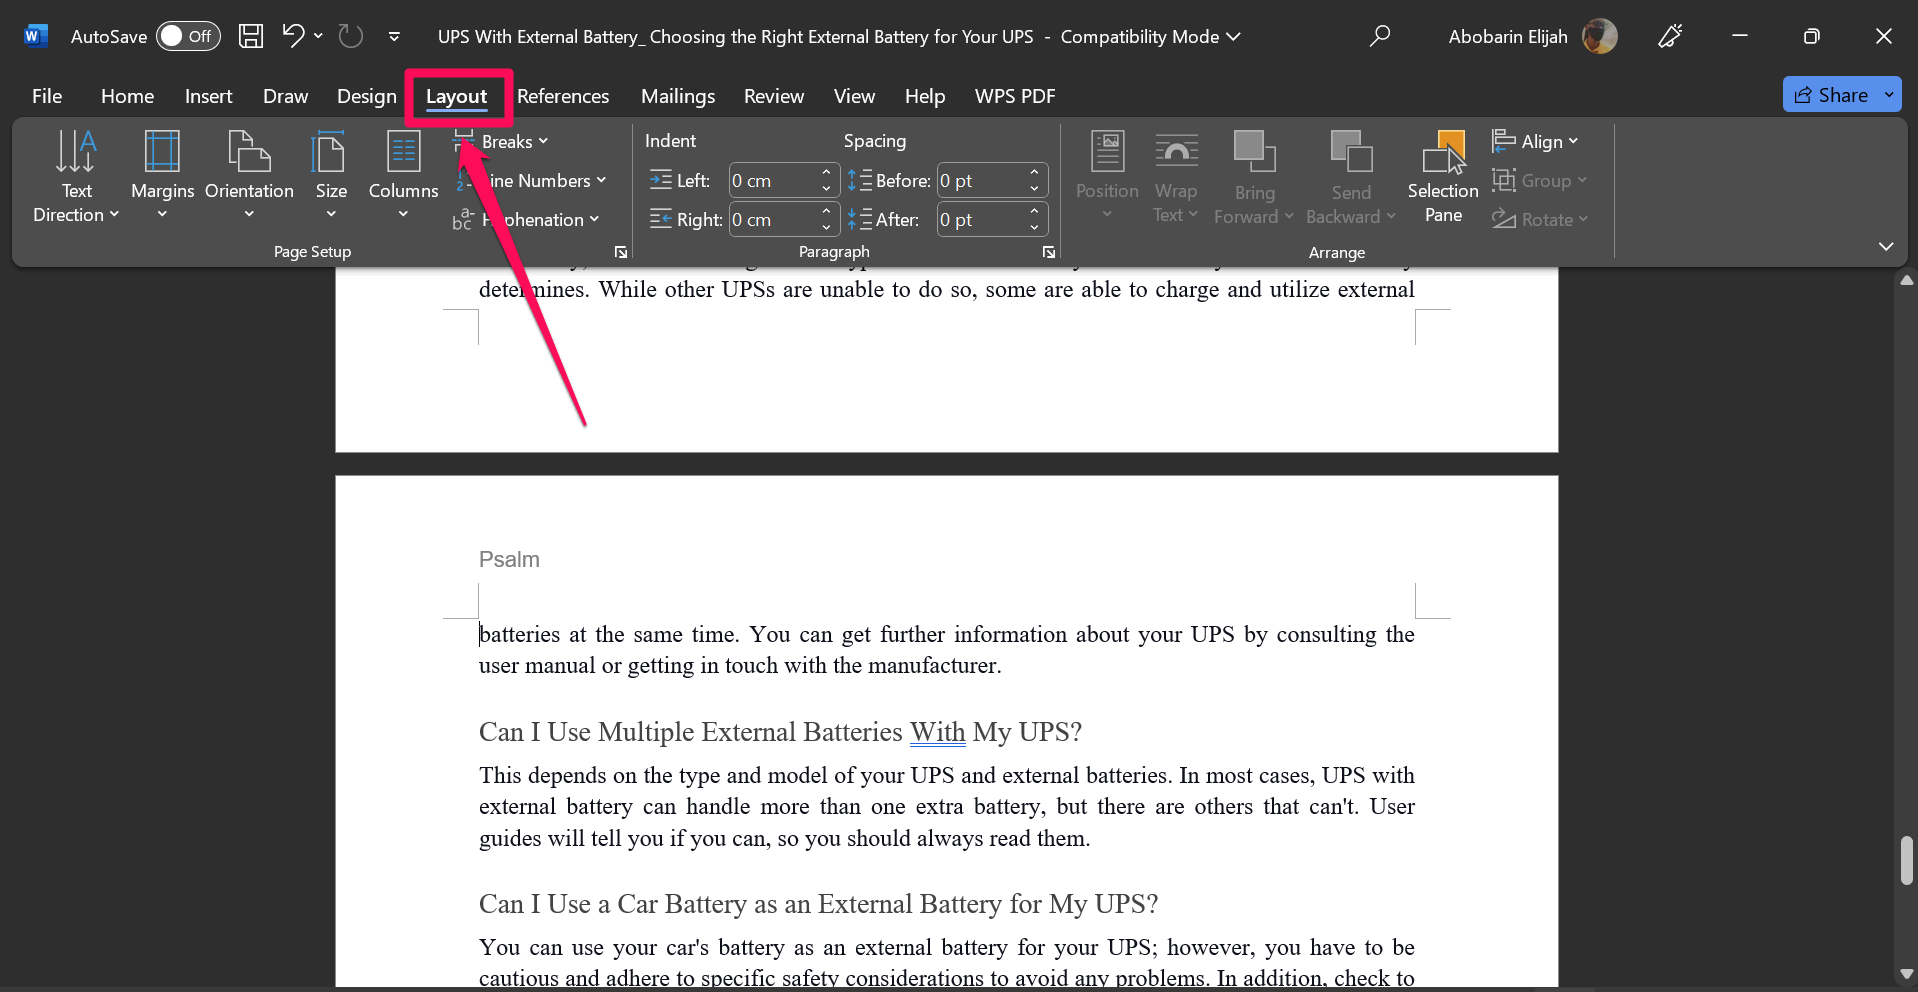Toggle the AutoSave switch
This screenshot has height=992, width=1918.
(188, 36)
